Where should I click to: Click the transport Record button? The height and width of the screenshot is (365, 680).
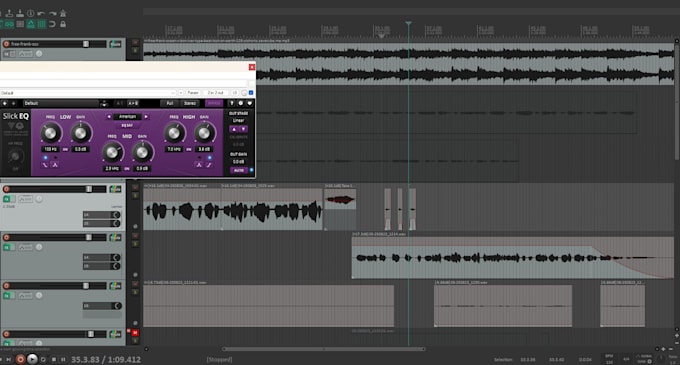pos(20,359)
